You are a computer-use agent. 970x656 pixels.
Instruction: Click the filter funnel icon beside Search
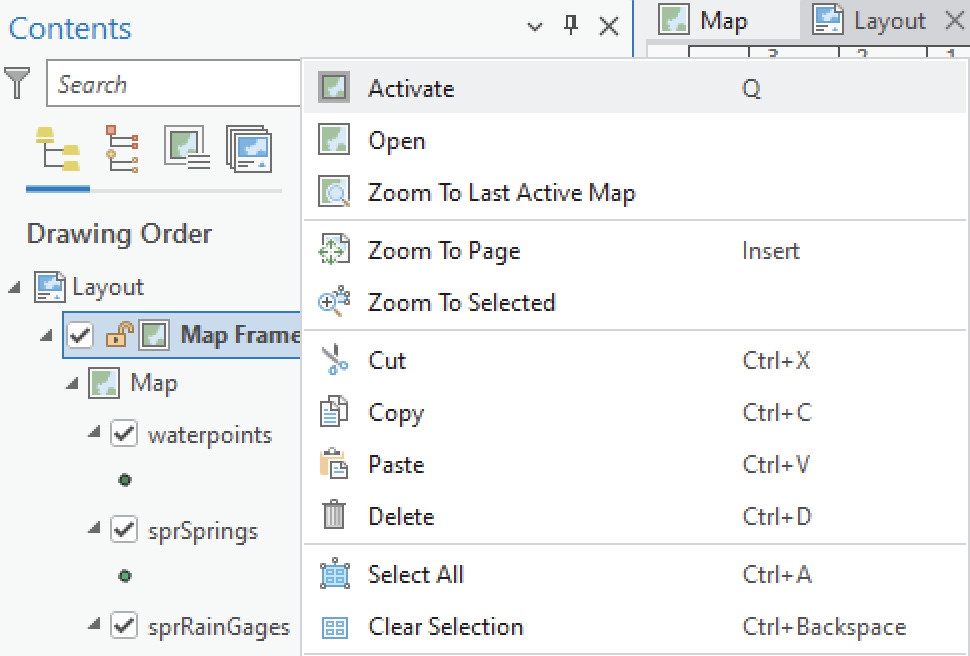(19, 84)
